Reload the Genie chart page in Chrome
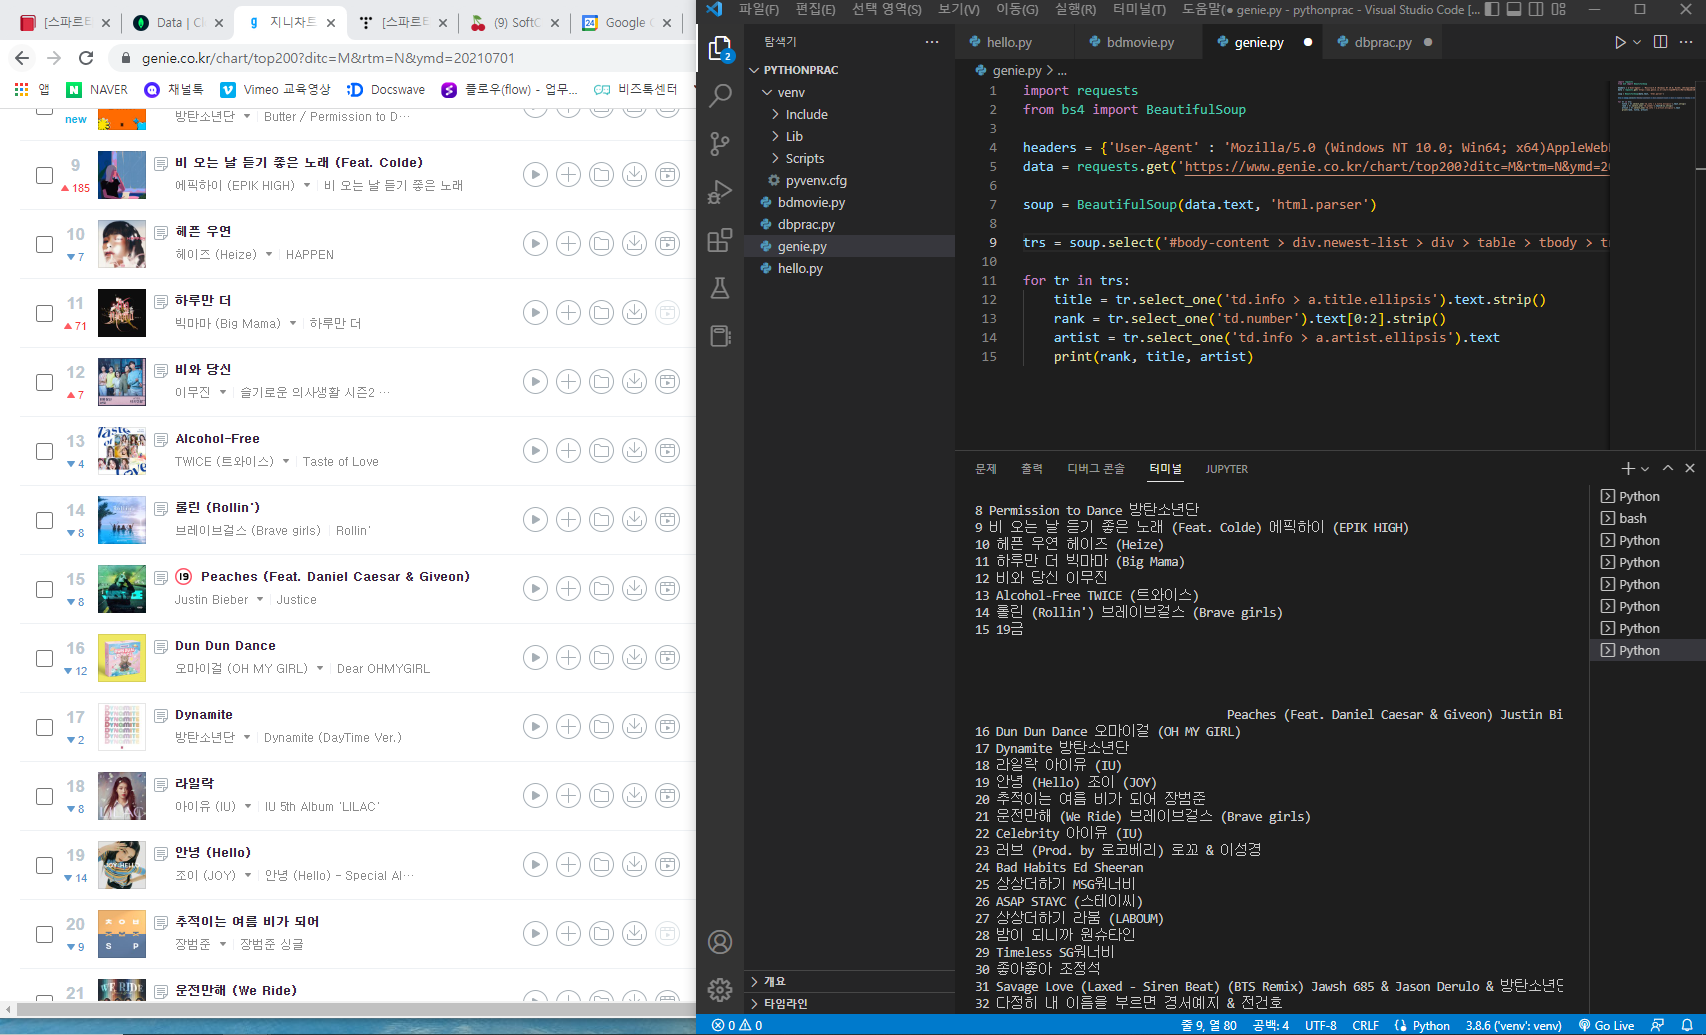Image resolution: width=1706 pixels, height=1035 pixels. point(86,58)
